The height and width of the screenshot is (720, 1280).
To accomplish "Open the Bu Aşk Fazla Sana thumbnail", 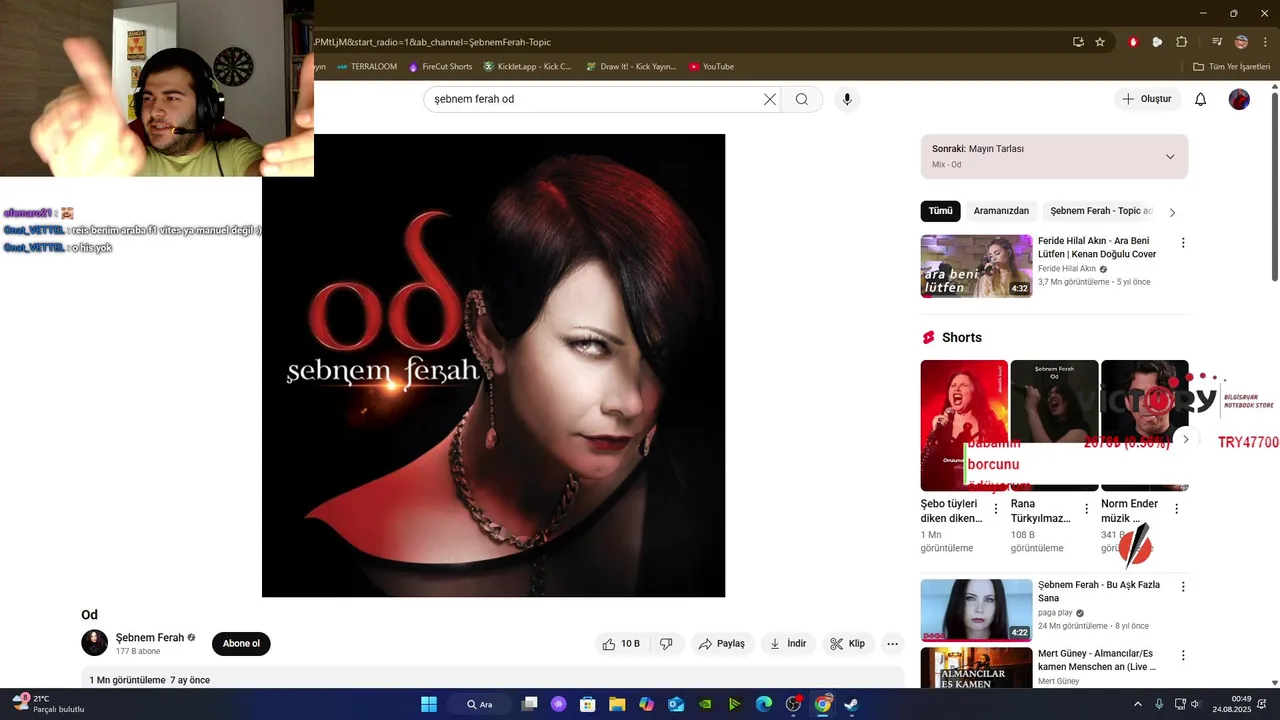I will (976, 610).
